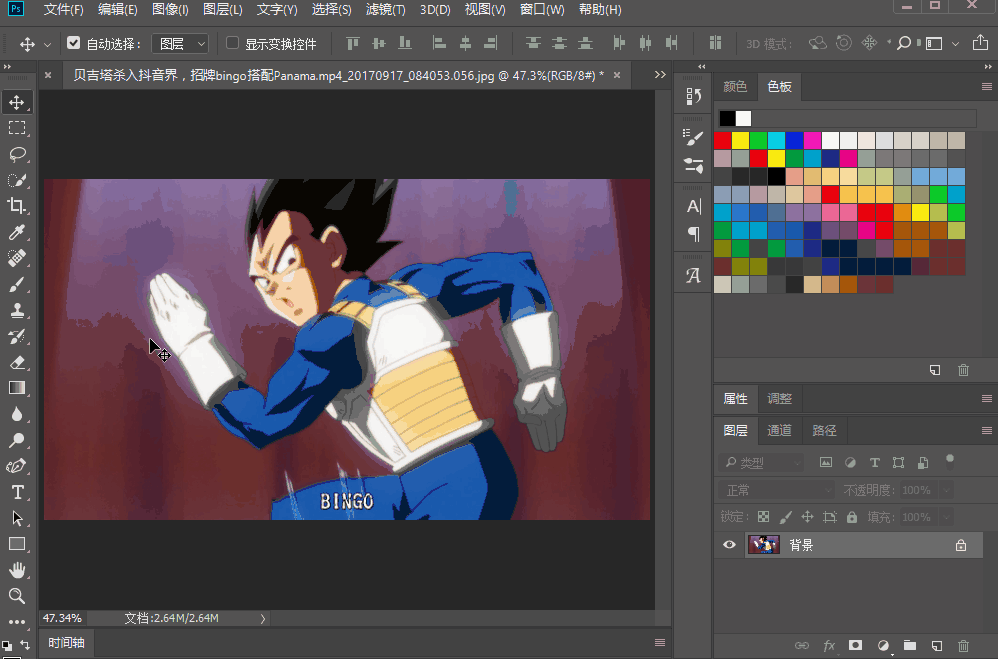The height and width of the screenshot is (659, 998).
Task: Select the Gradient tool
Action: [x=17, y=388]
